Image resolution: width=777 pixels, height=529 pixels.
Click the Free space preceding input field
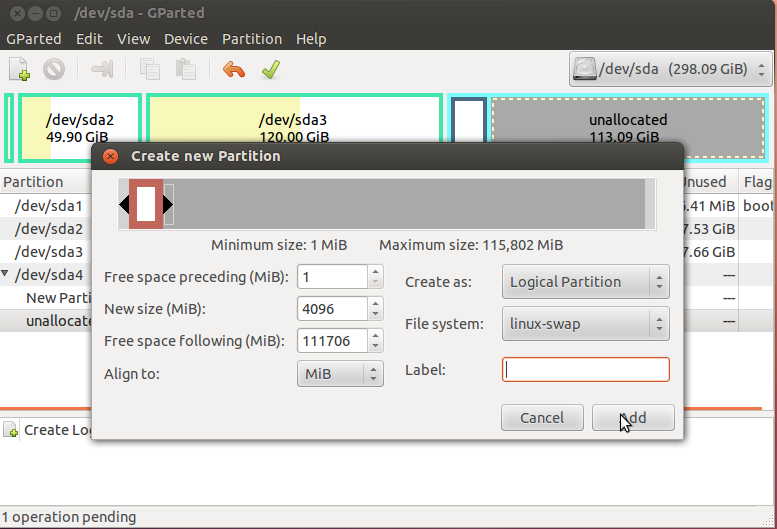pyautogui.click(x=333, y=276)
